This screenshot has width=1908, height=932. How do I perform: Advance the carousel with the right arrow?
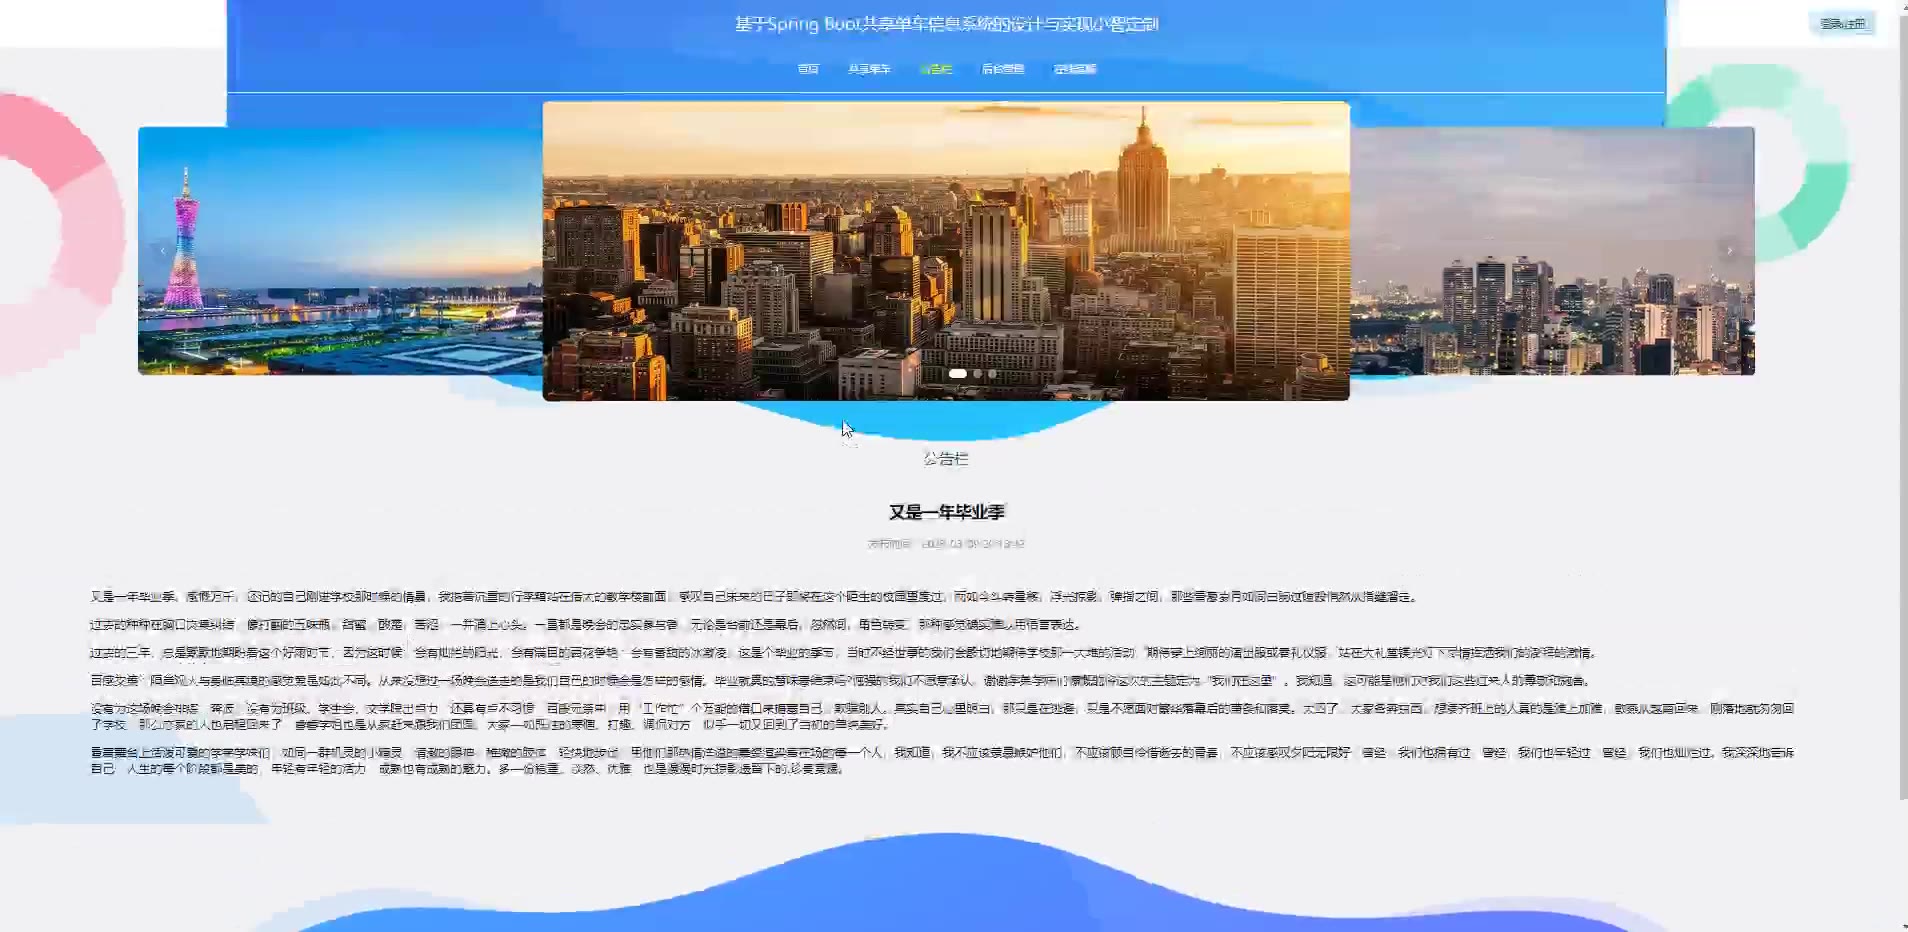[x=1729, y=251]
